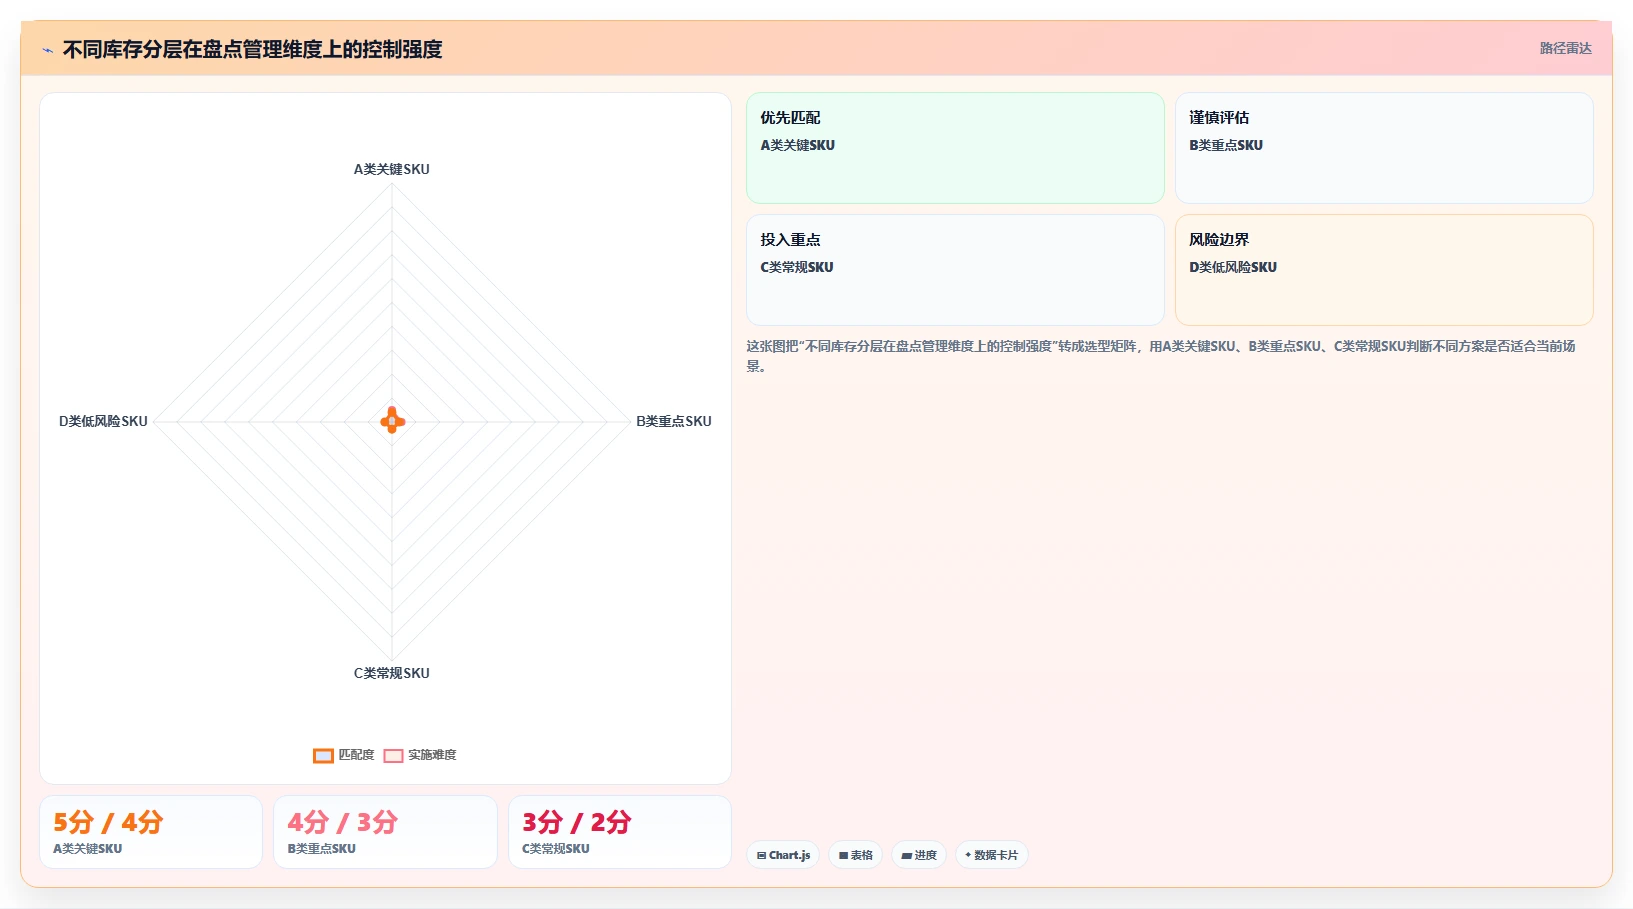Click the D类低风险SKU radar axis label
The width and height of the screenshot is (1633, 909).
[x=103, y=421]
